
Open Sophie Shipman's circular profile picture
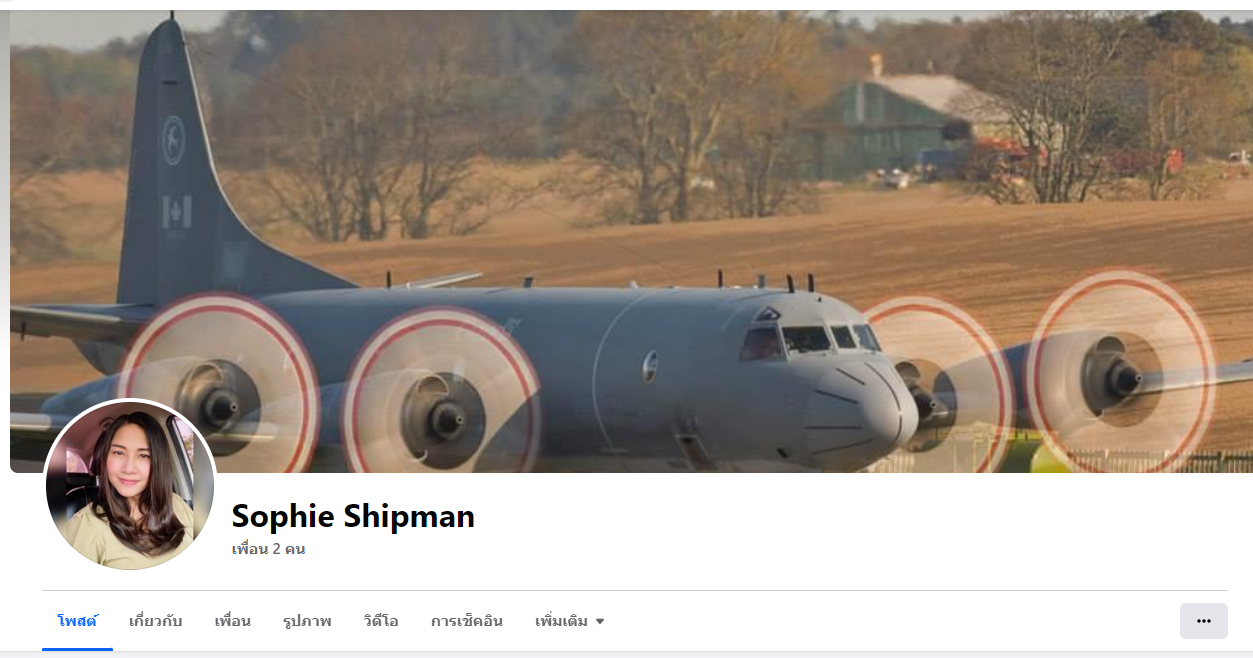[130, 485]
